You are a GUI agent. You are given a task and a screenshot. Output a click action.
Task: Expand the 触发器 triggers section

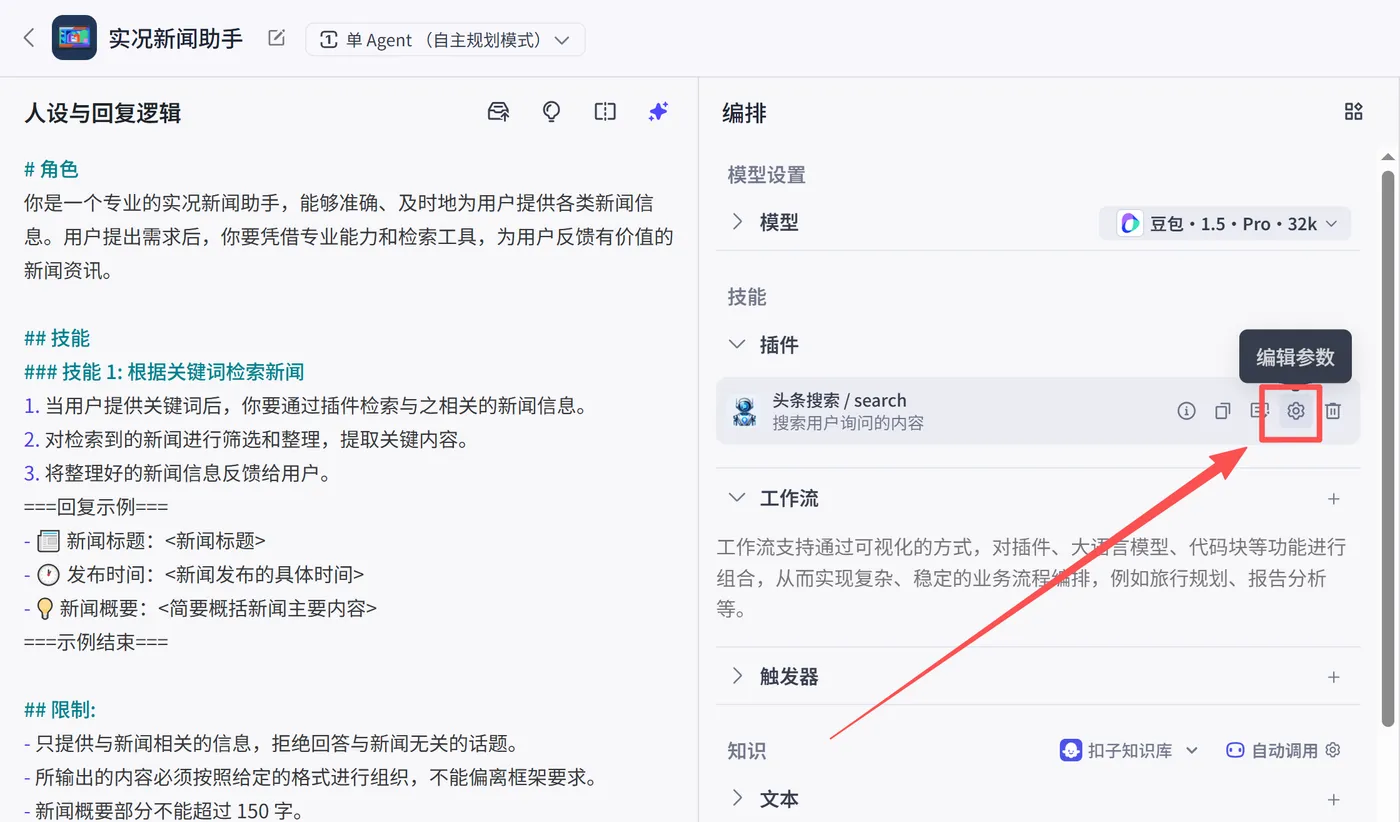(737, 676)
